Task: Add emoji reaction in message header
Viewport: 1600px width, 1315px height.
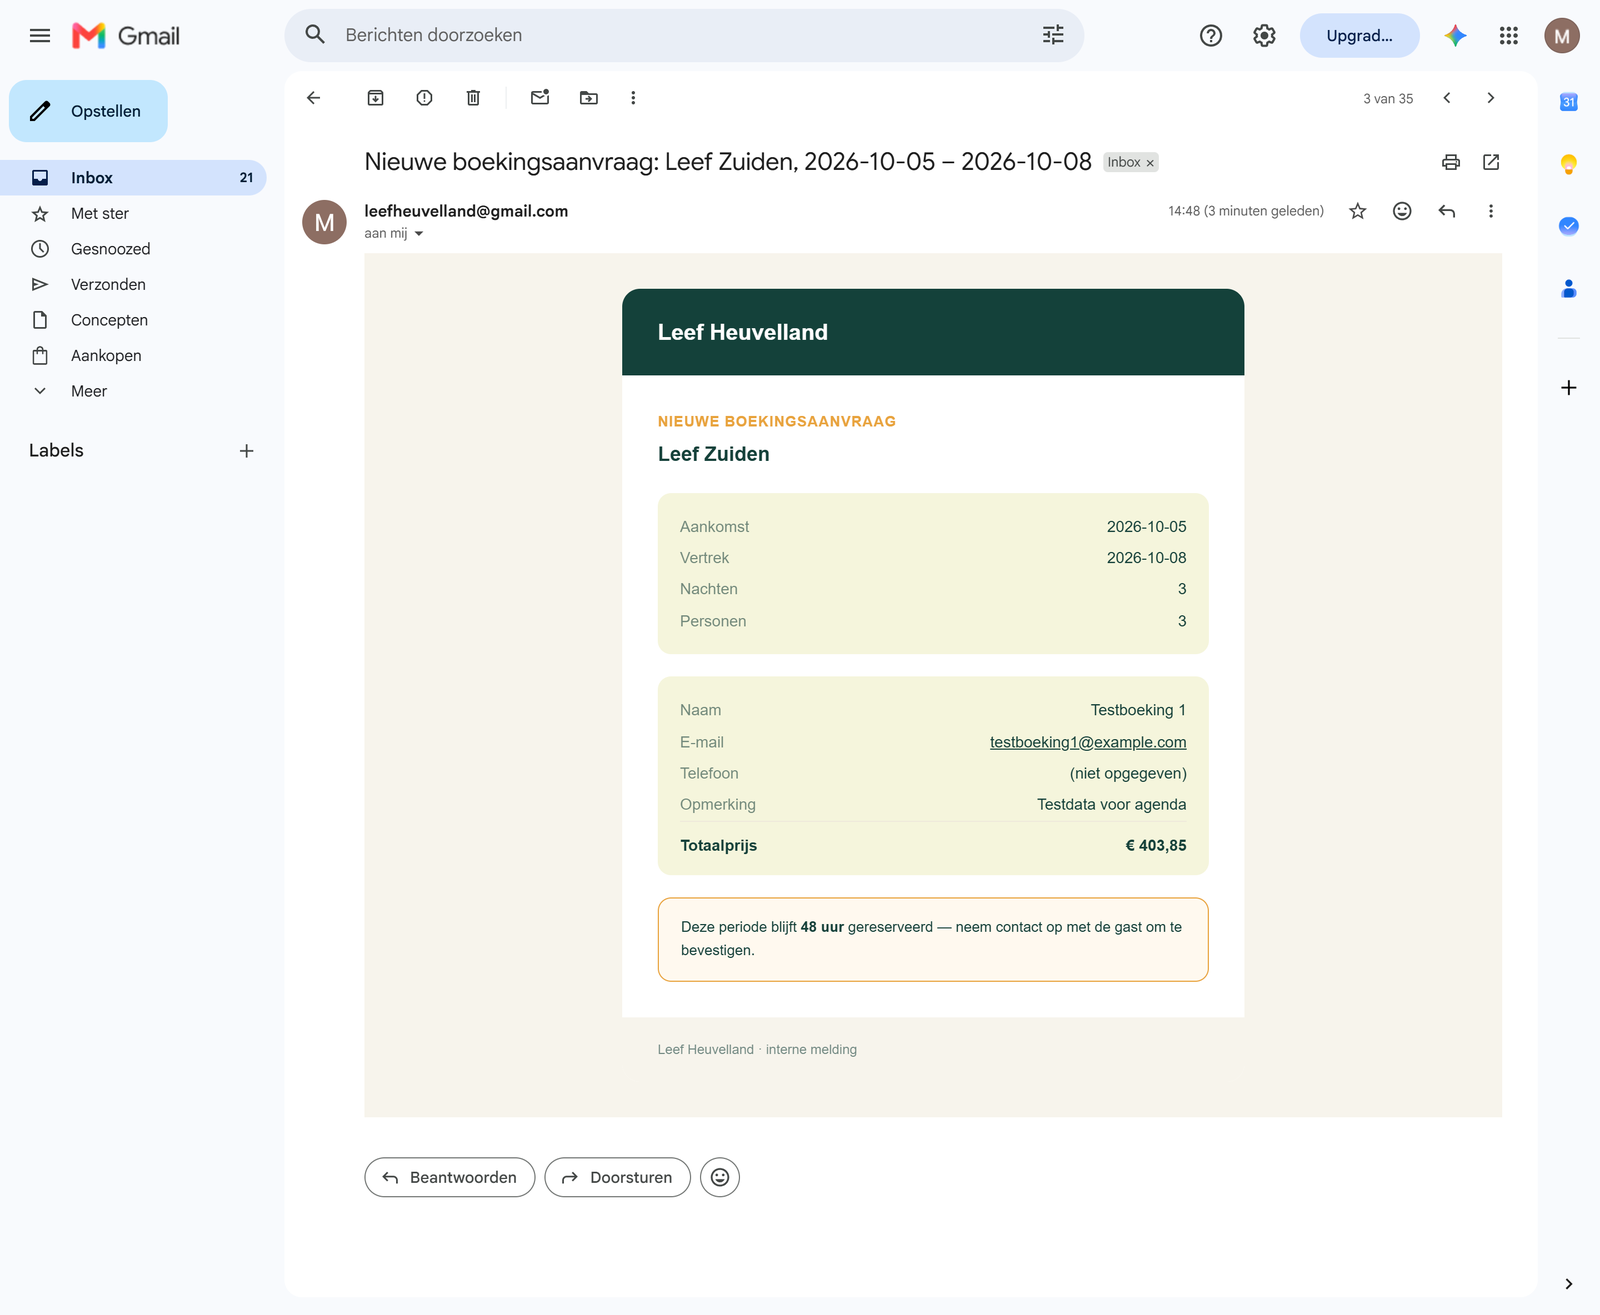Action: coord(1402,211)
